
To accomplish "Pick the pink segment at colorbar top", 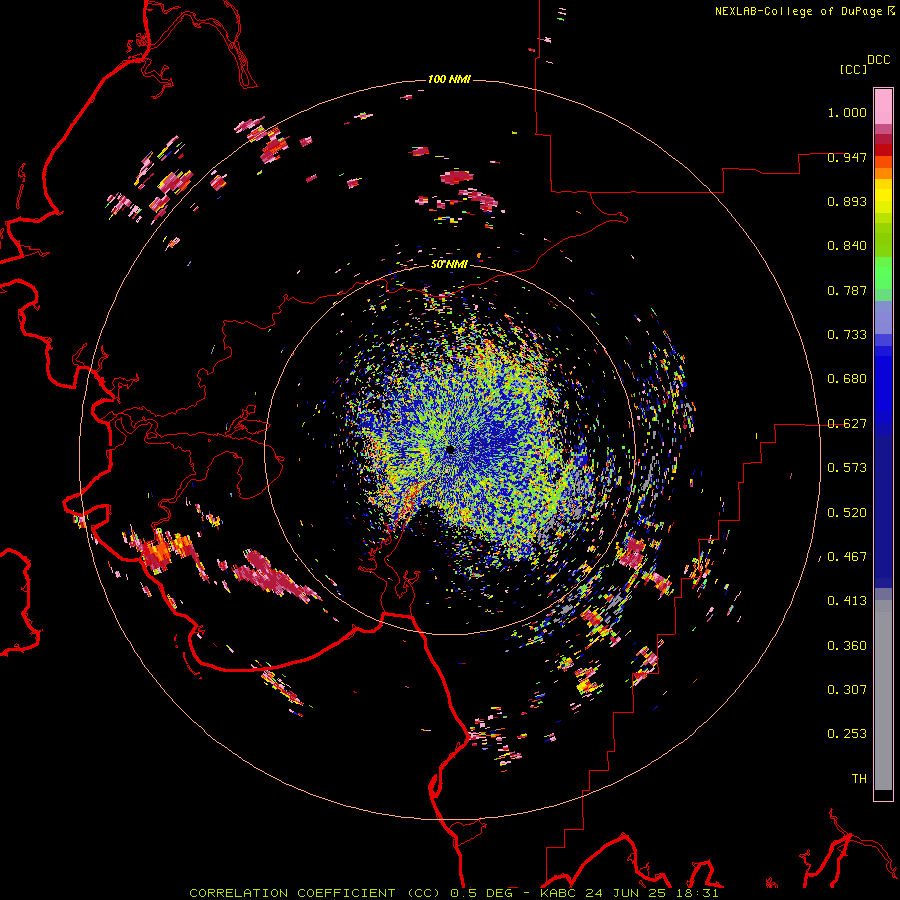I will point(883,107).
